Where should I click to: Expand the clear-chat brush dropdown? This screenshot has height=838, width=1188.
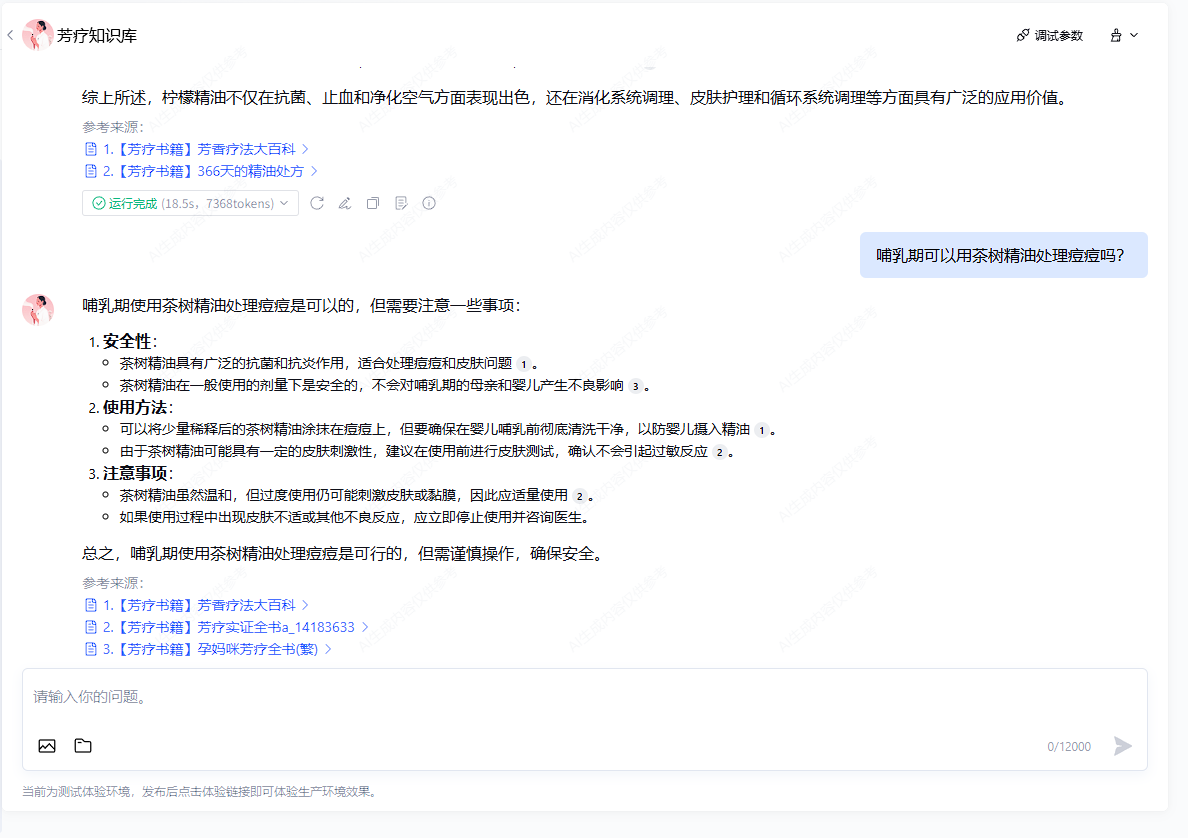(1124, 35)
